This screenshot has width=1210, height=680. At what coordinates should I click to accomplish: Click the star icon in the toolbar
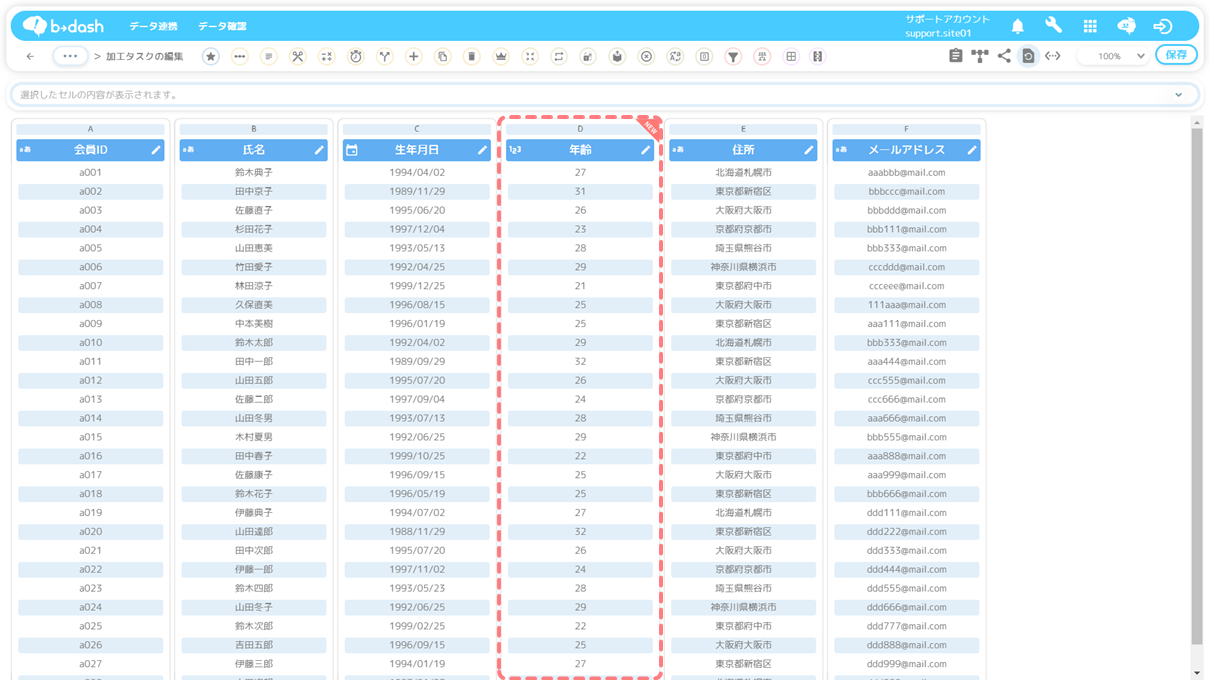pyautogui.click(x=210, y=57)
